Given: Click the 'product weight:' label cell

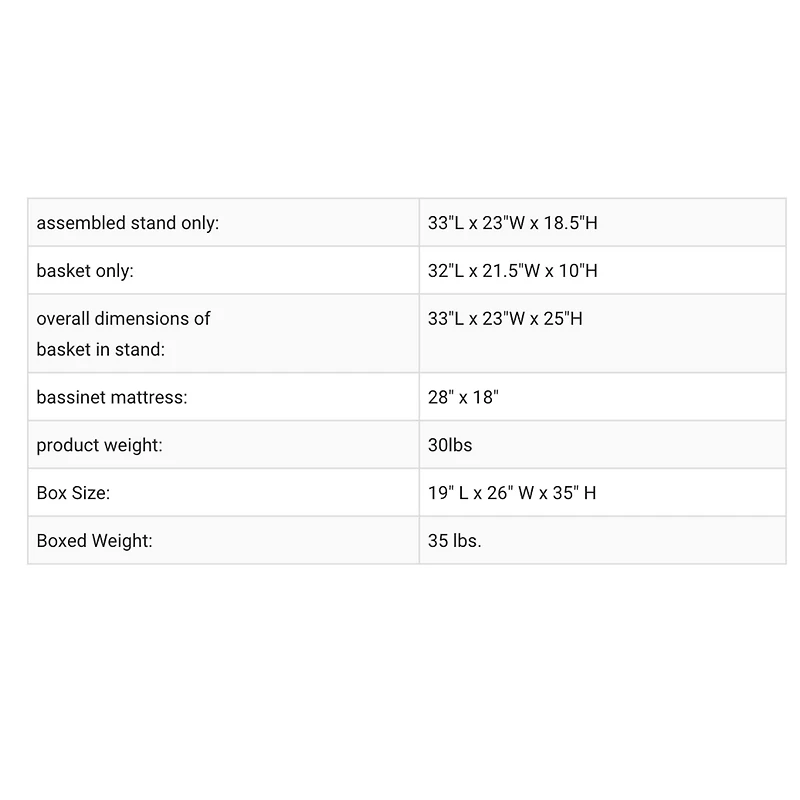Looking at the screenshot, I should [x=99, y=445].
